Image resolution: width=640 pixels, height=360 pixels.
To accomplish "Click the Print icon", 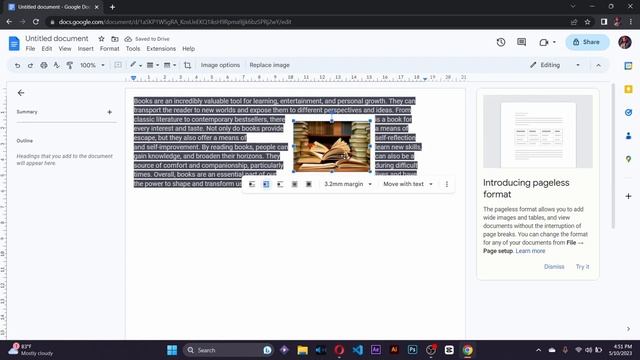I will (44, 65).
